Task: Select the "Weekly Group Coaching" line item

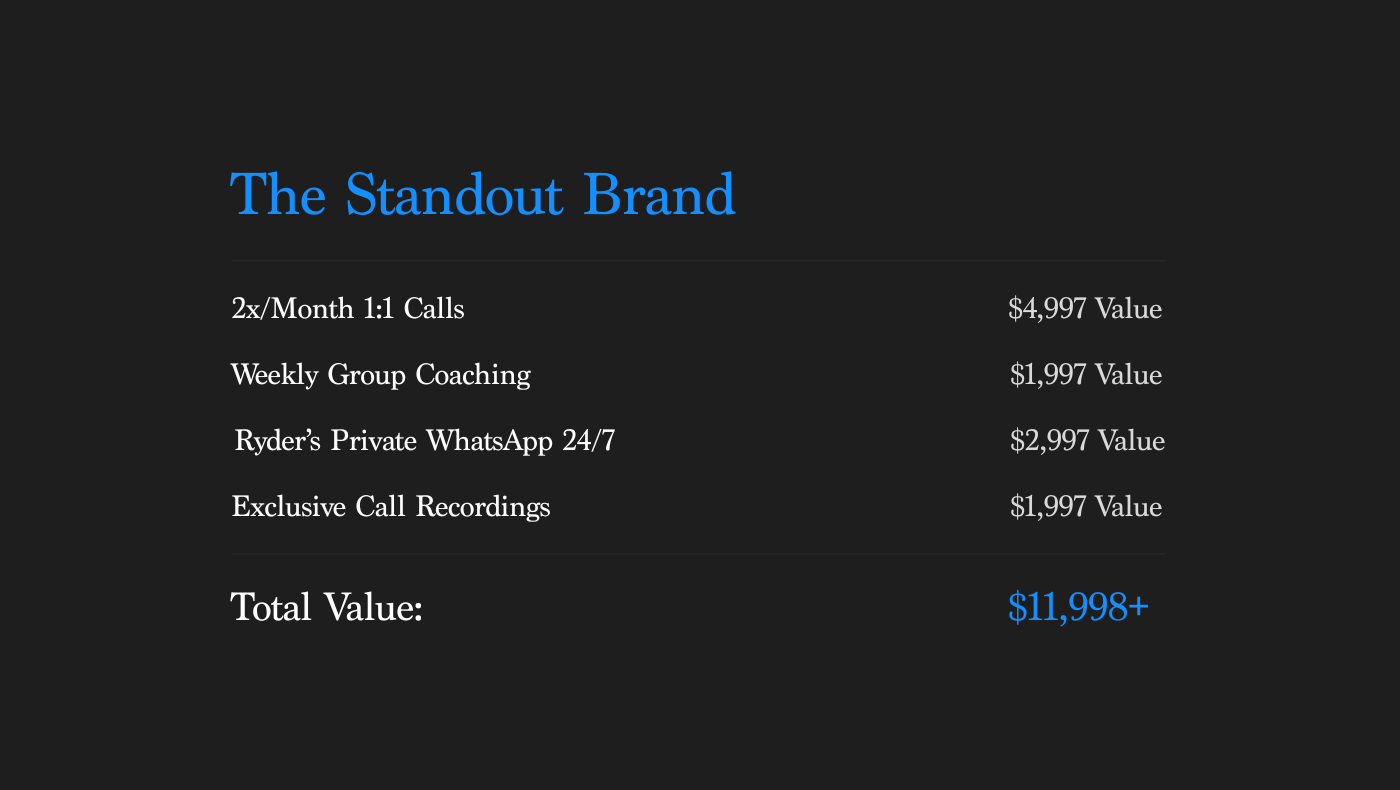Action: (x=381, y=375)
